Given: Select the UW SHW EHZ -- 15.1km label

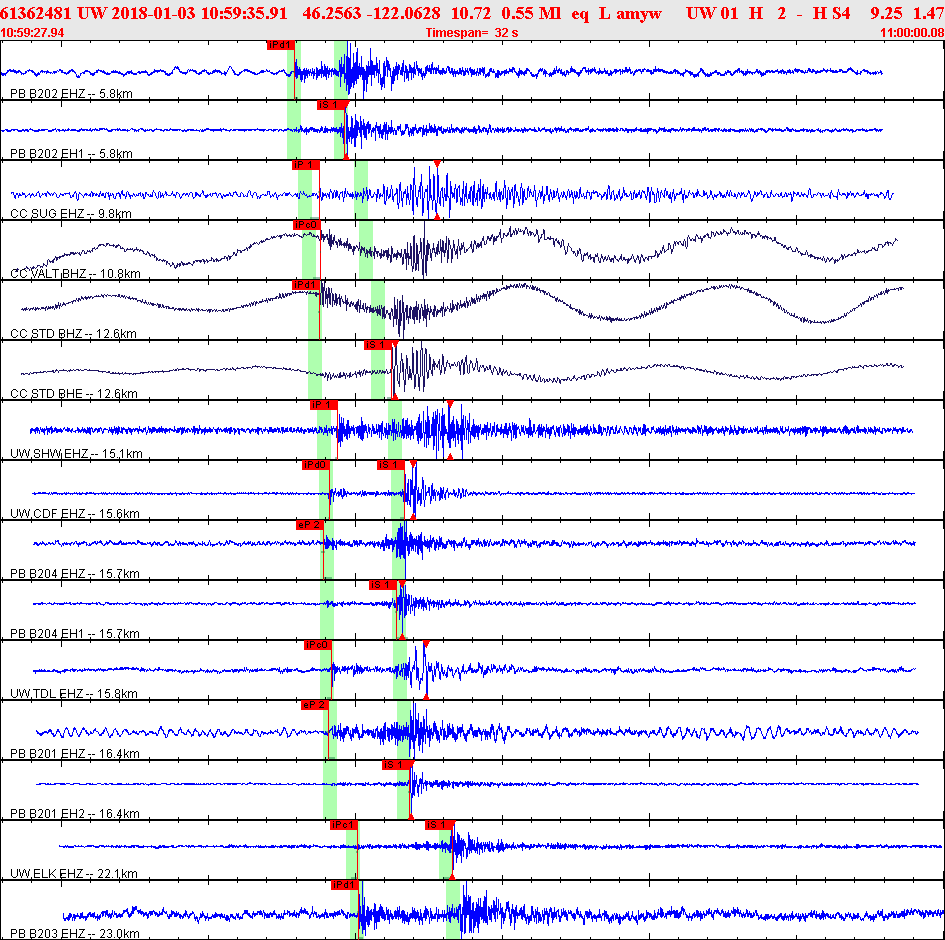Looking at the screenshot, I should point(76,453).
